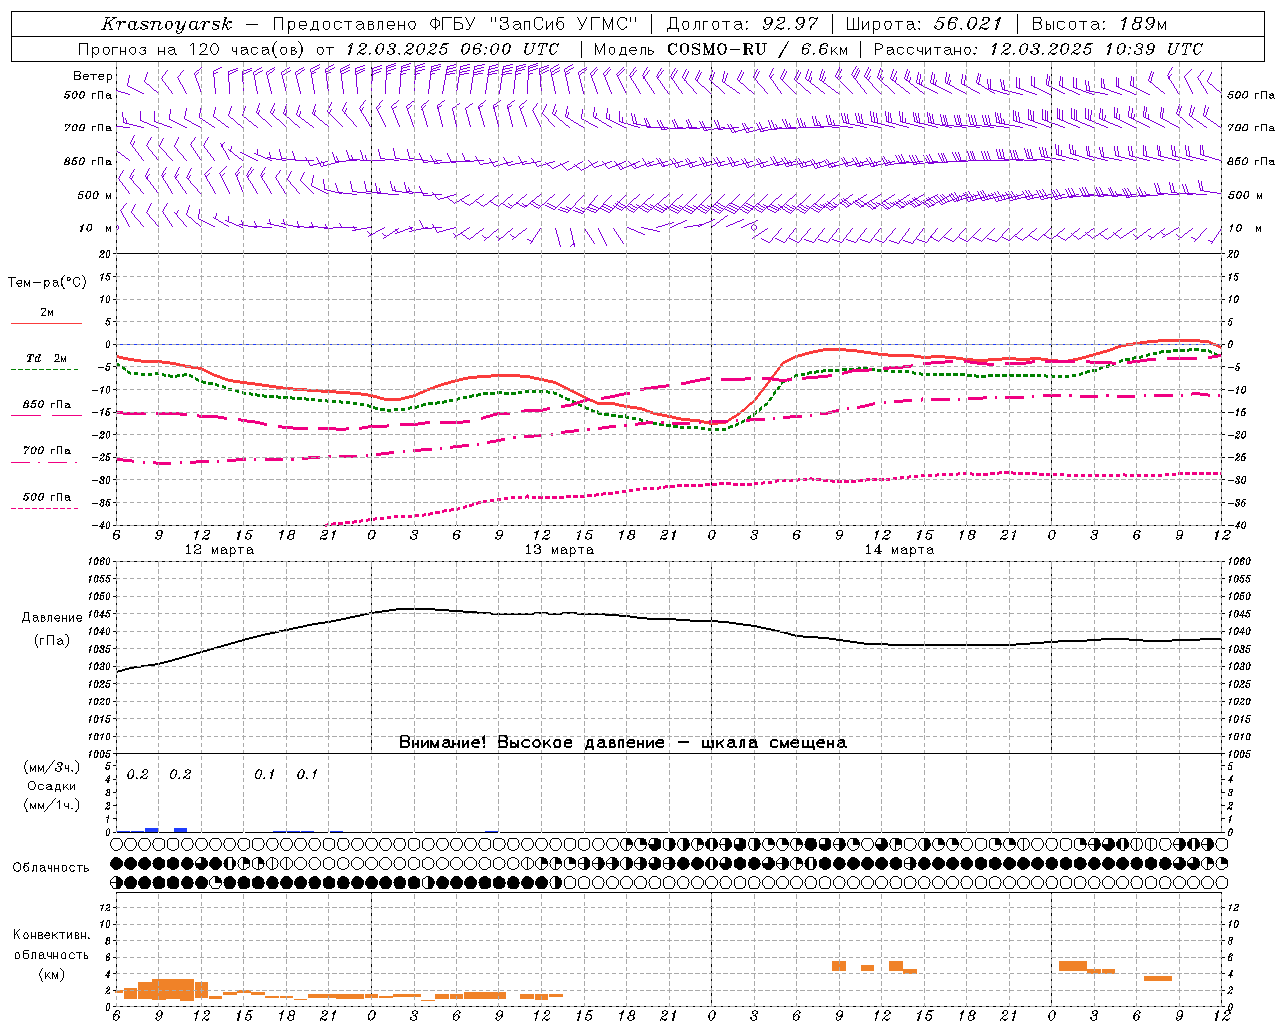Click the "(гПа)" unit label below Давление
This screenshot has width=1280, height=1024.
51,641
